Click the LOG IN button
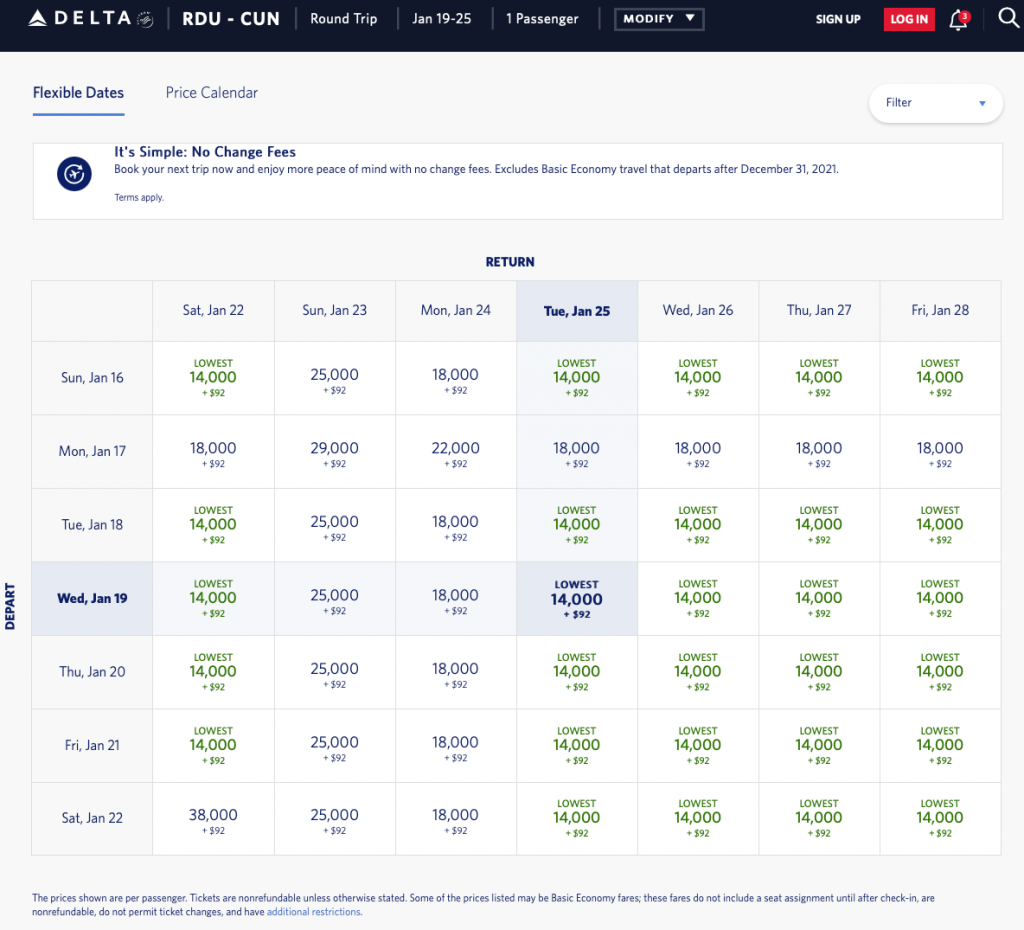This screenshot has height=930, width=1024. tap(908, 20)
